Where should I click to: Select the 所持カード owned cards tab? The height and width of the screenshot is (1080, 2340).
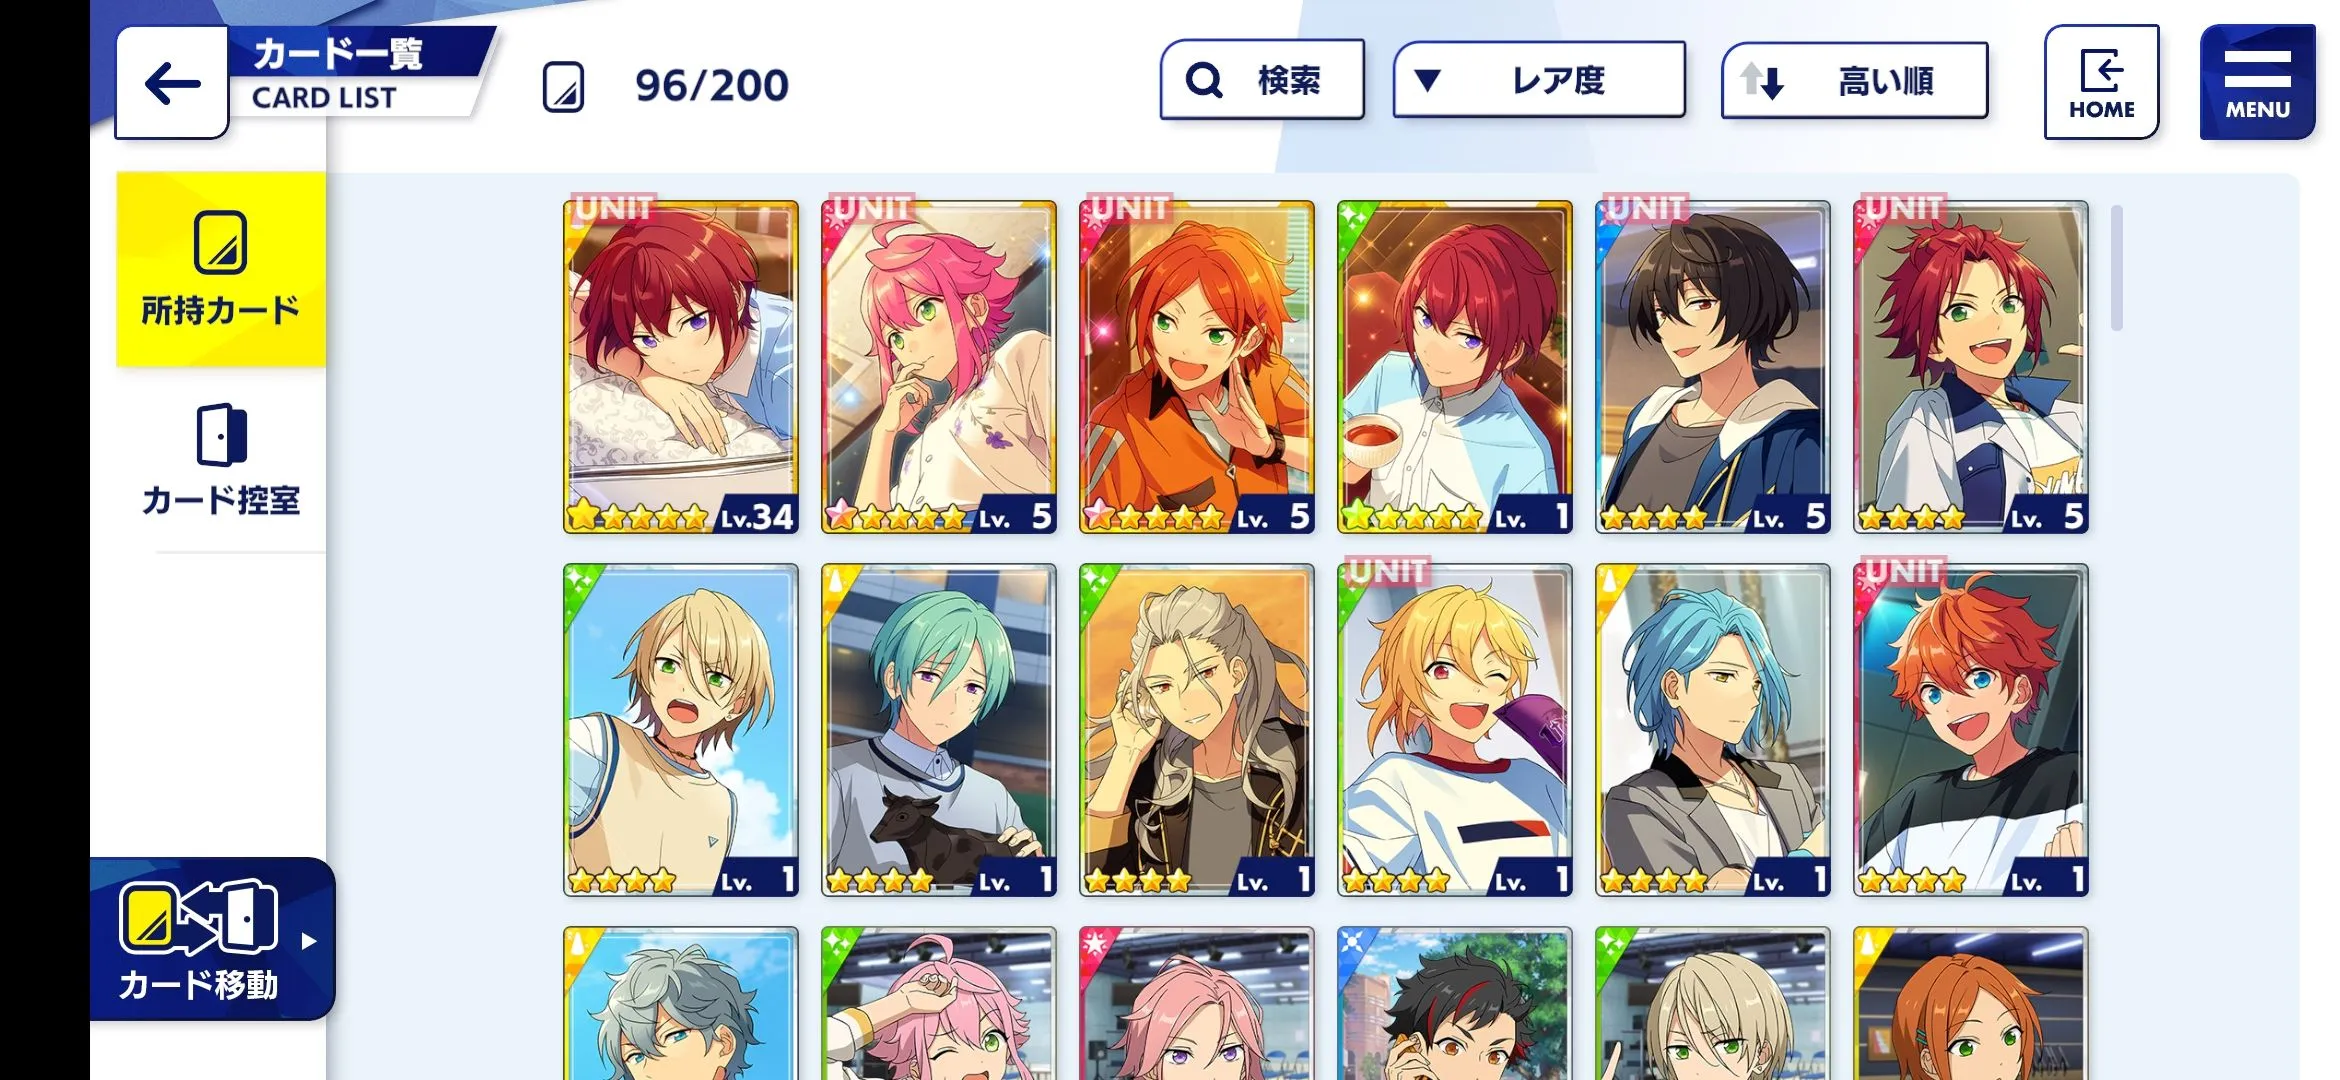coord(221,269)
